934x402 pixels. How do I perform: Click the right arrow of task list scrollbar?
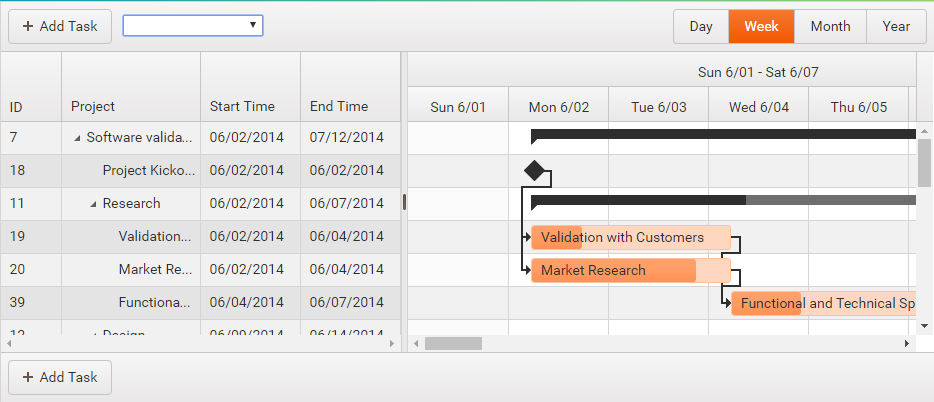391,343
